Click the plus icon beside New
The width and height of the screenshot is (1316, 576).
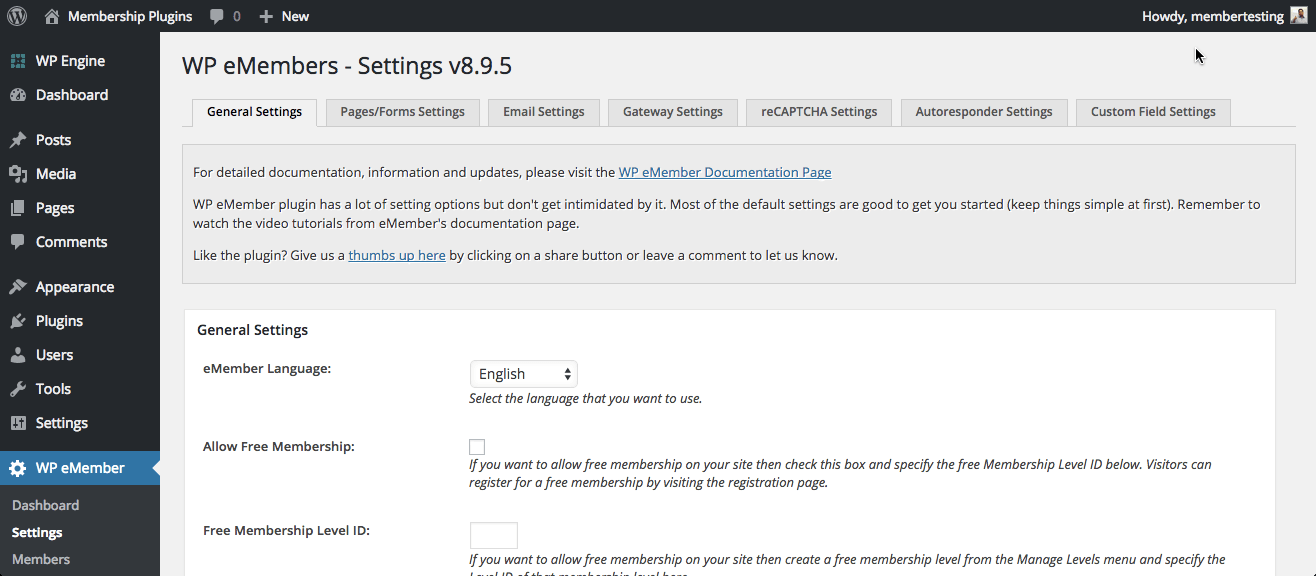(x=266, y=16)
